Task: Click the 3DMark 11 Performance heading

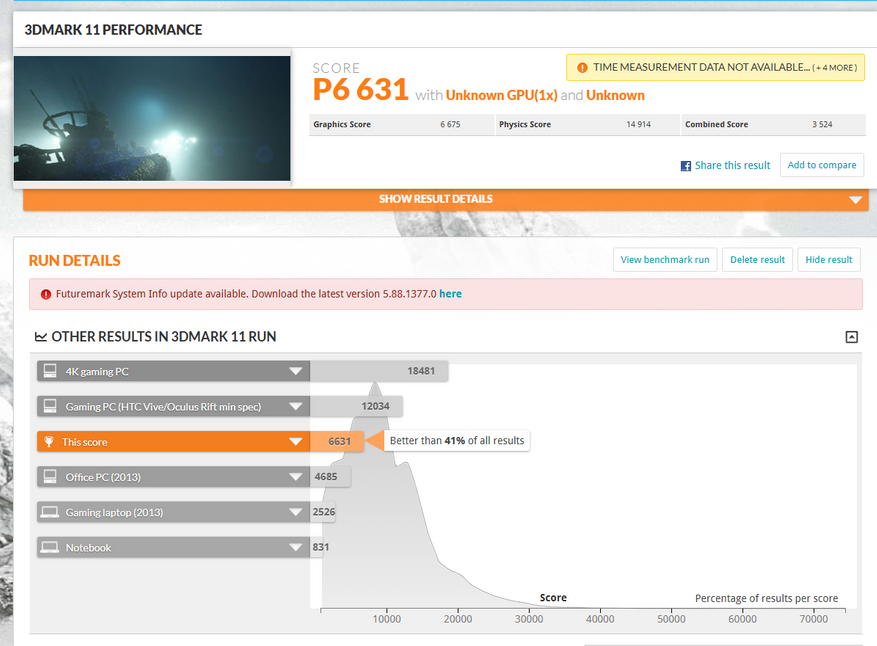Action: pyautogui.click(x=113, y=30)
